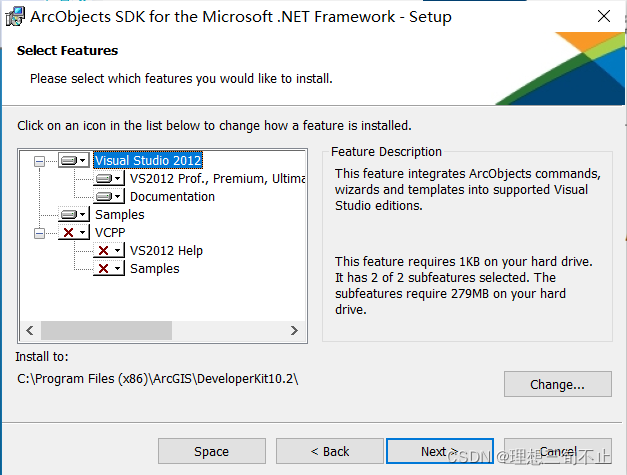The image size is (627, 475).
Task: Open red X dropdown for Samples under VCPP
Action: point(109,268)
